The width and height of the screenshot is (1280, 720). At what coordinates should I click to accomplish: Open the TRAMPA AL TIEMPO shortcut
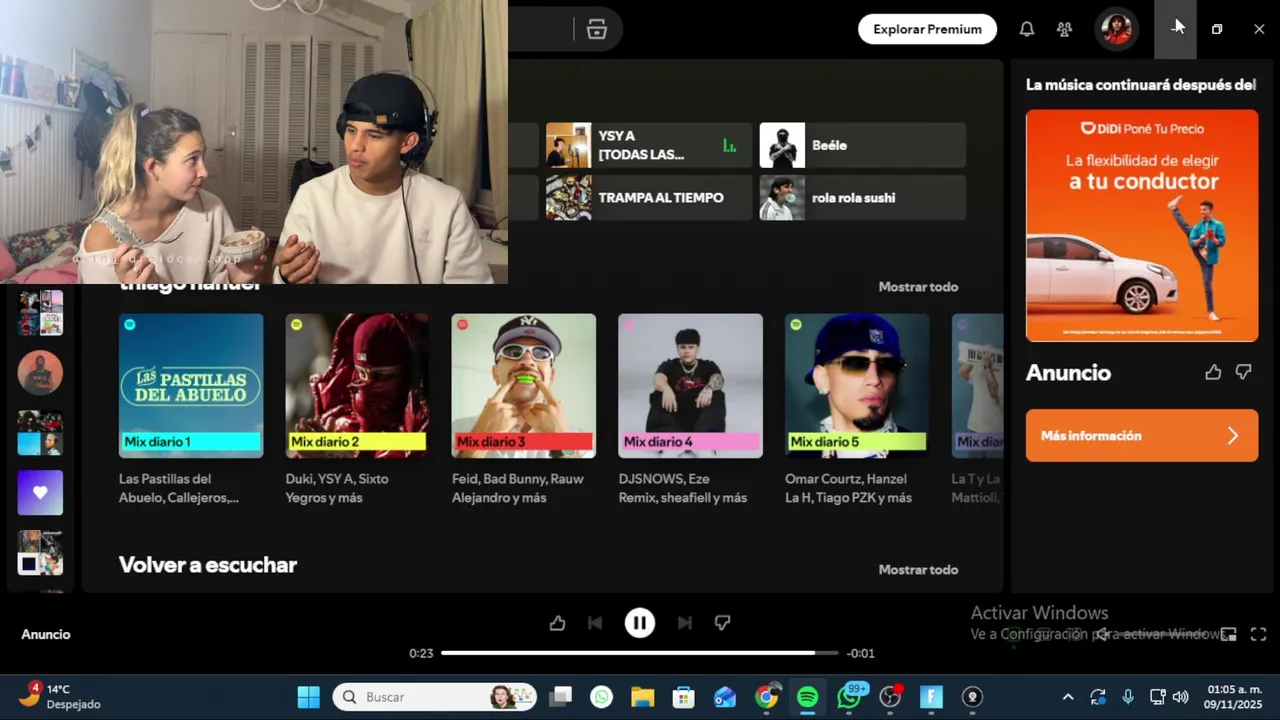(x=648, y=198)
